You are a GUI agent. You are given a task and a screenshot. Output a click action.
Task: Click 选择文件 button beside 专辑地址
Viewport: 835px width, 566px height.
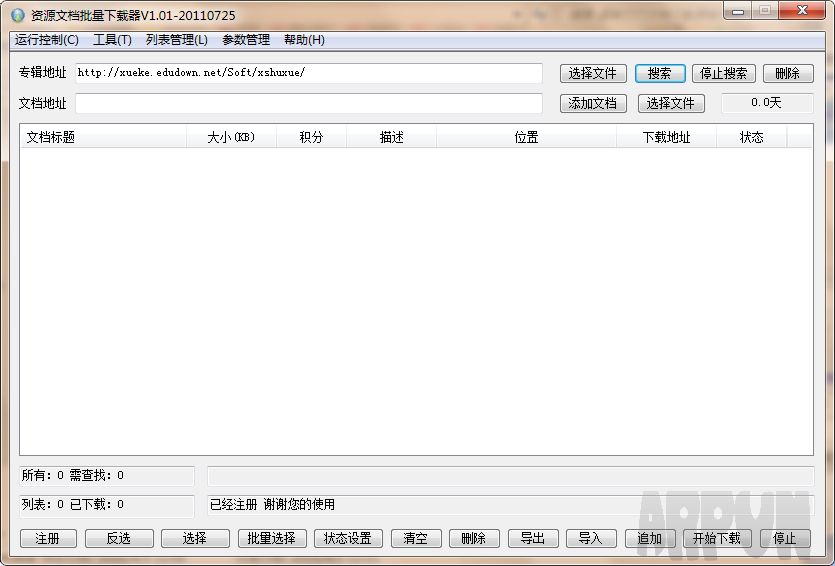pos(593,73)
